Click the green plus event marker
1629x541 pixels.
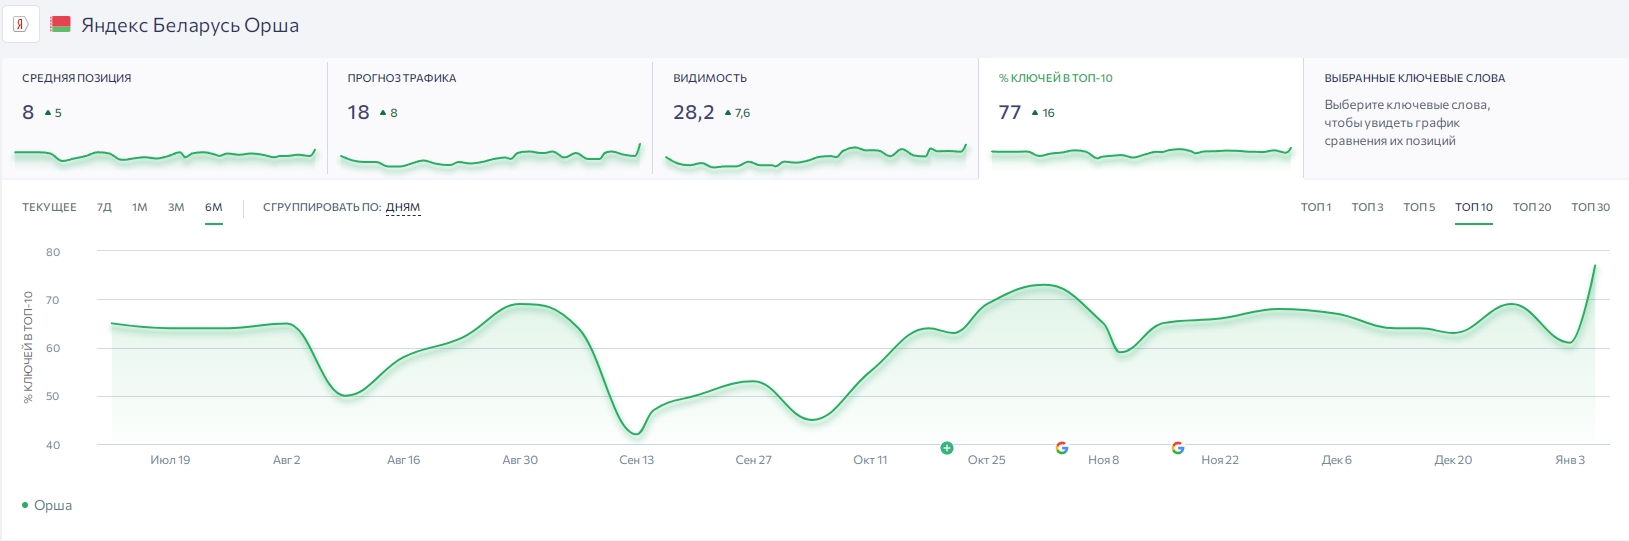click(x=947, y=448)
